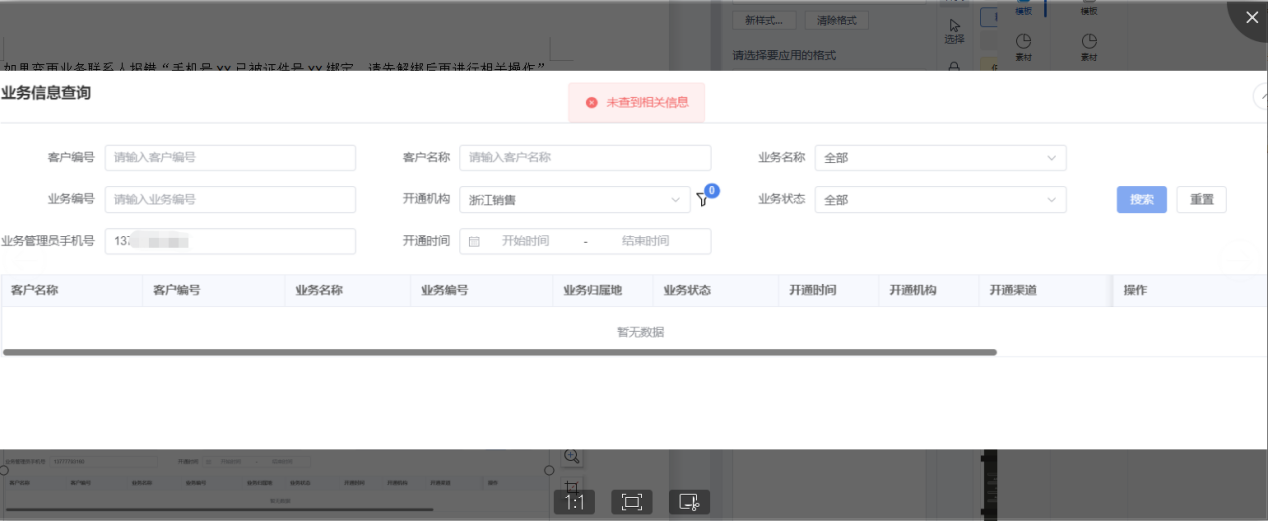Screen dimensions: 1268x521
Task: Click the table's horizontal scrollbar
Action: pos(500,352)
